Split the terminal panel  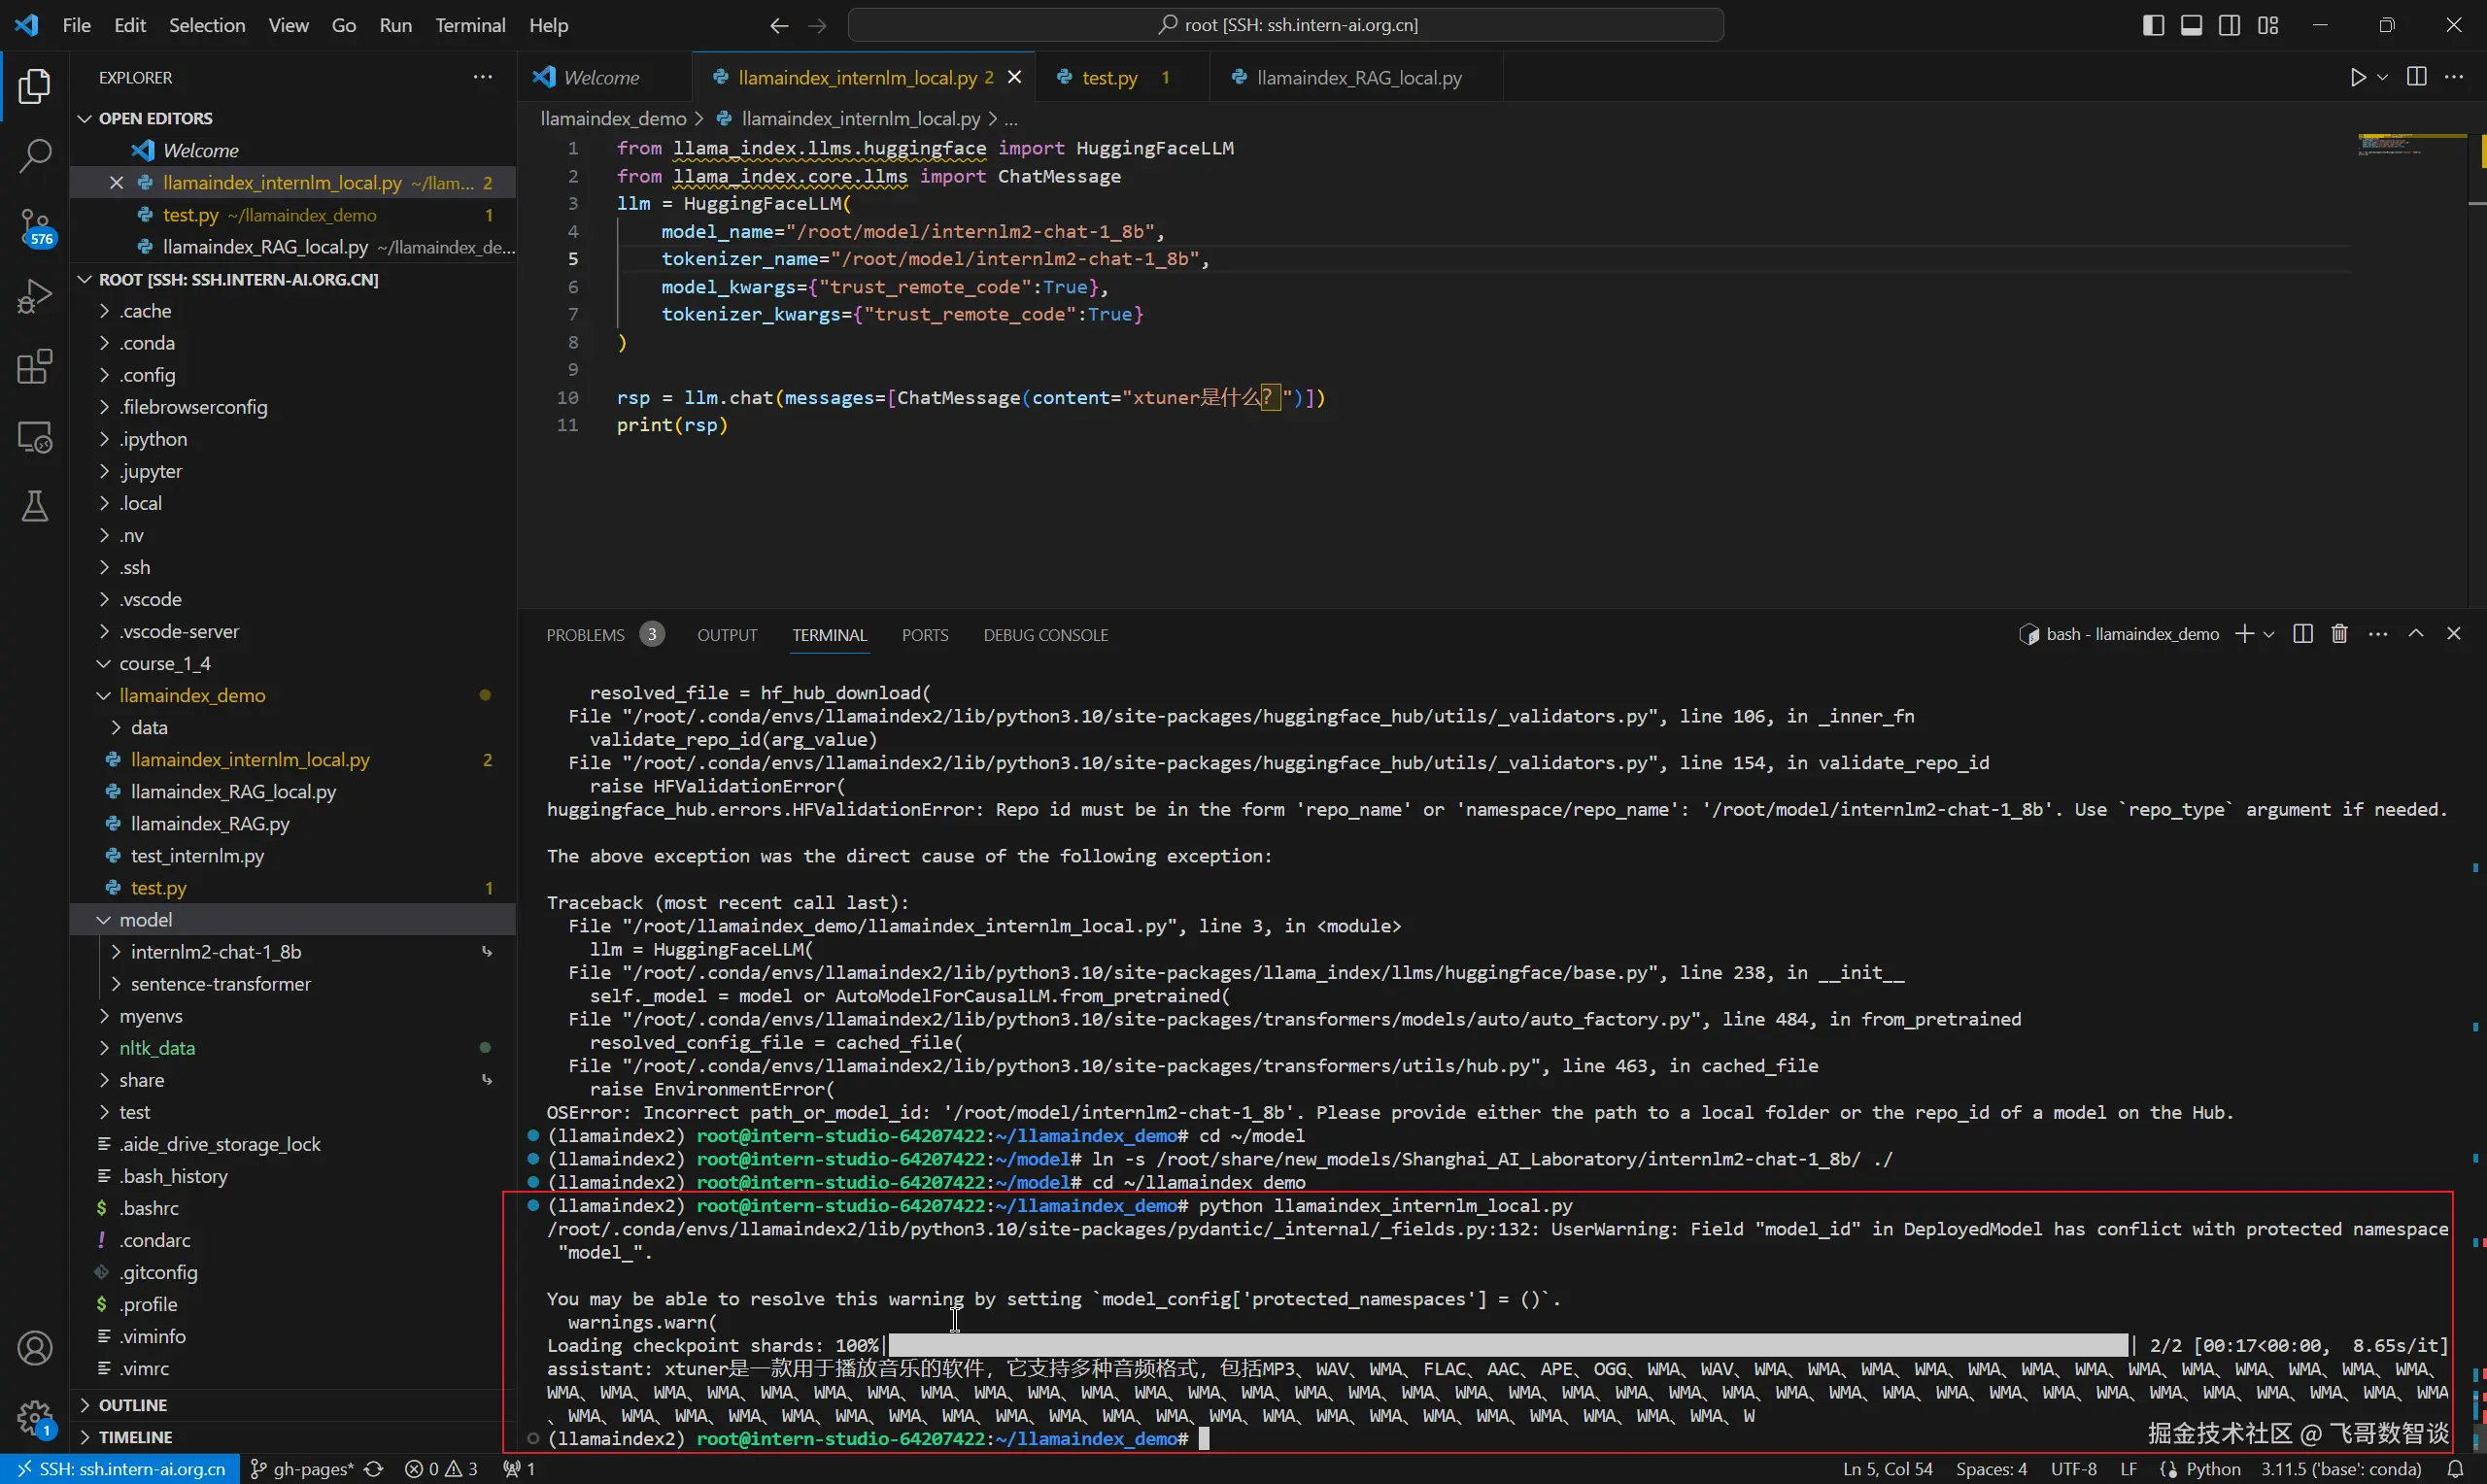2303,634
